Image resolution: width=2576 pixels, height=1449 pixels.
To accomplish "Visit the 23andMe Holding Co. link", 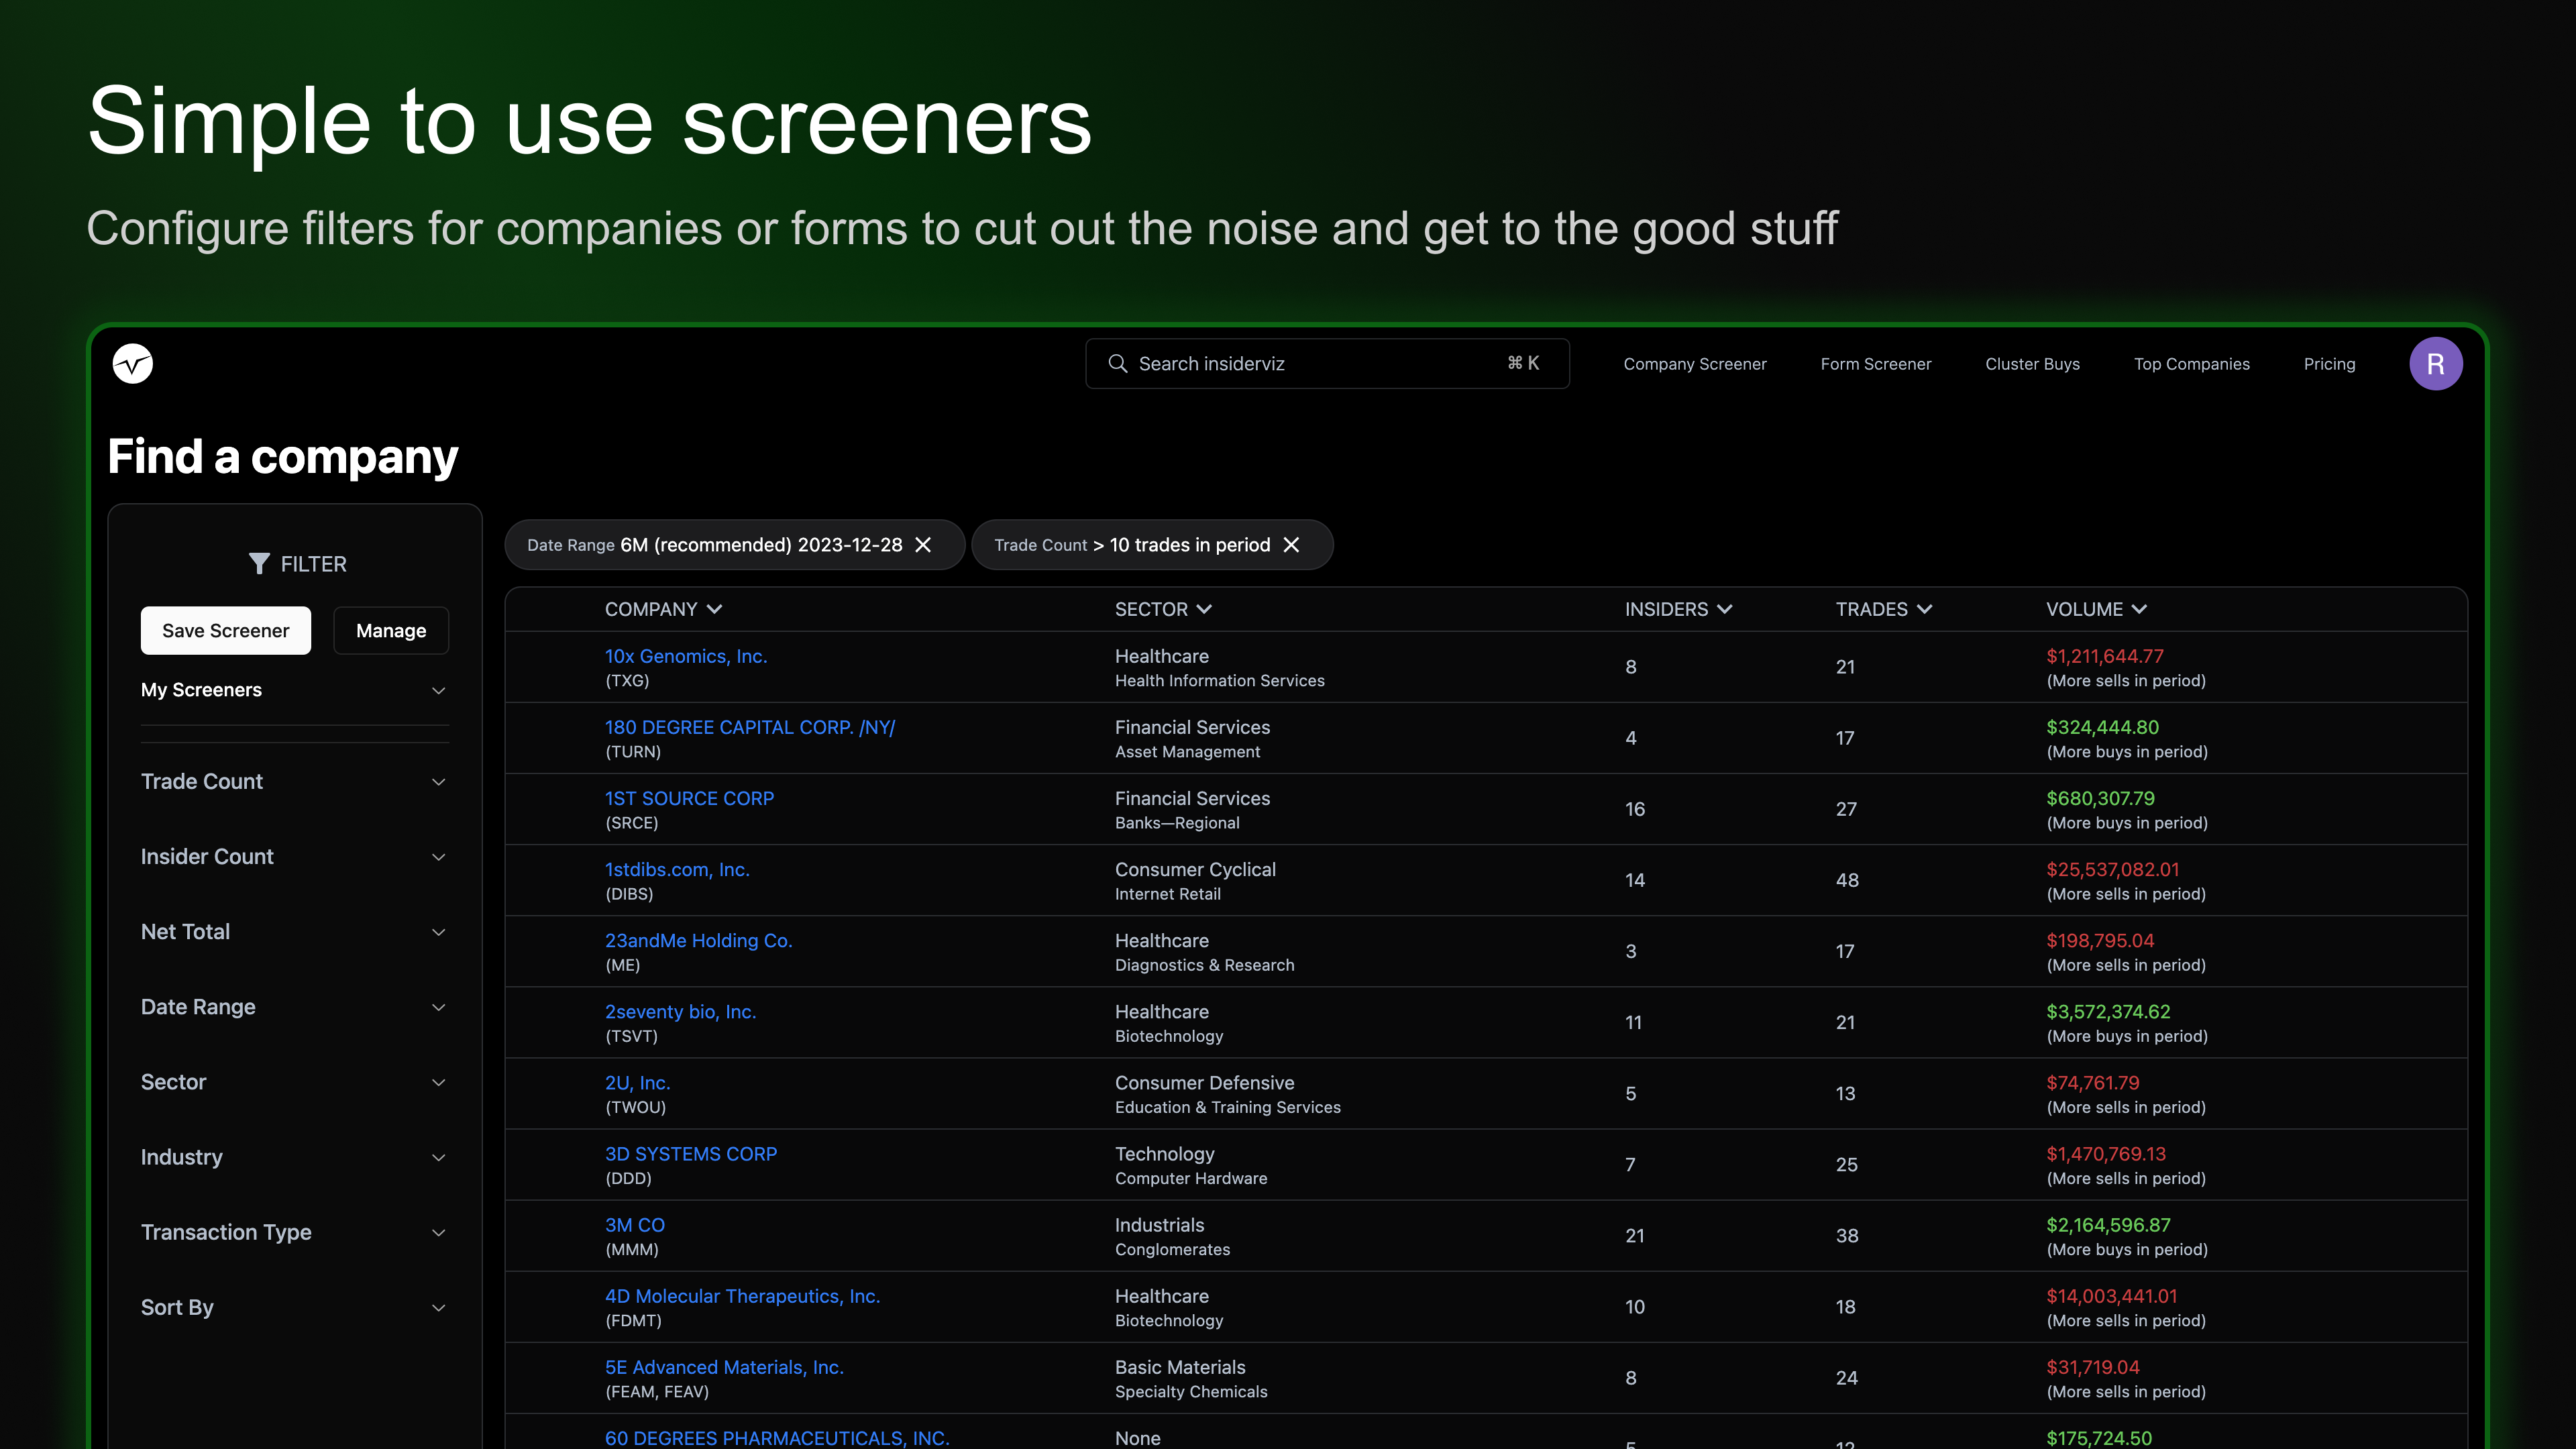I will 698,940.
